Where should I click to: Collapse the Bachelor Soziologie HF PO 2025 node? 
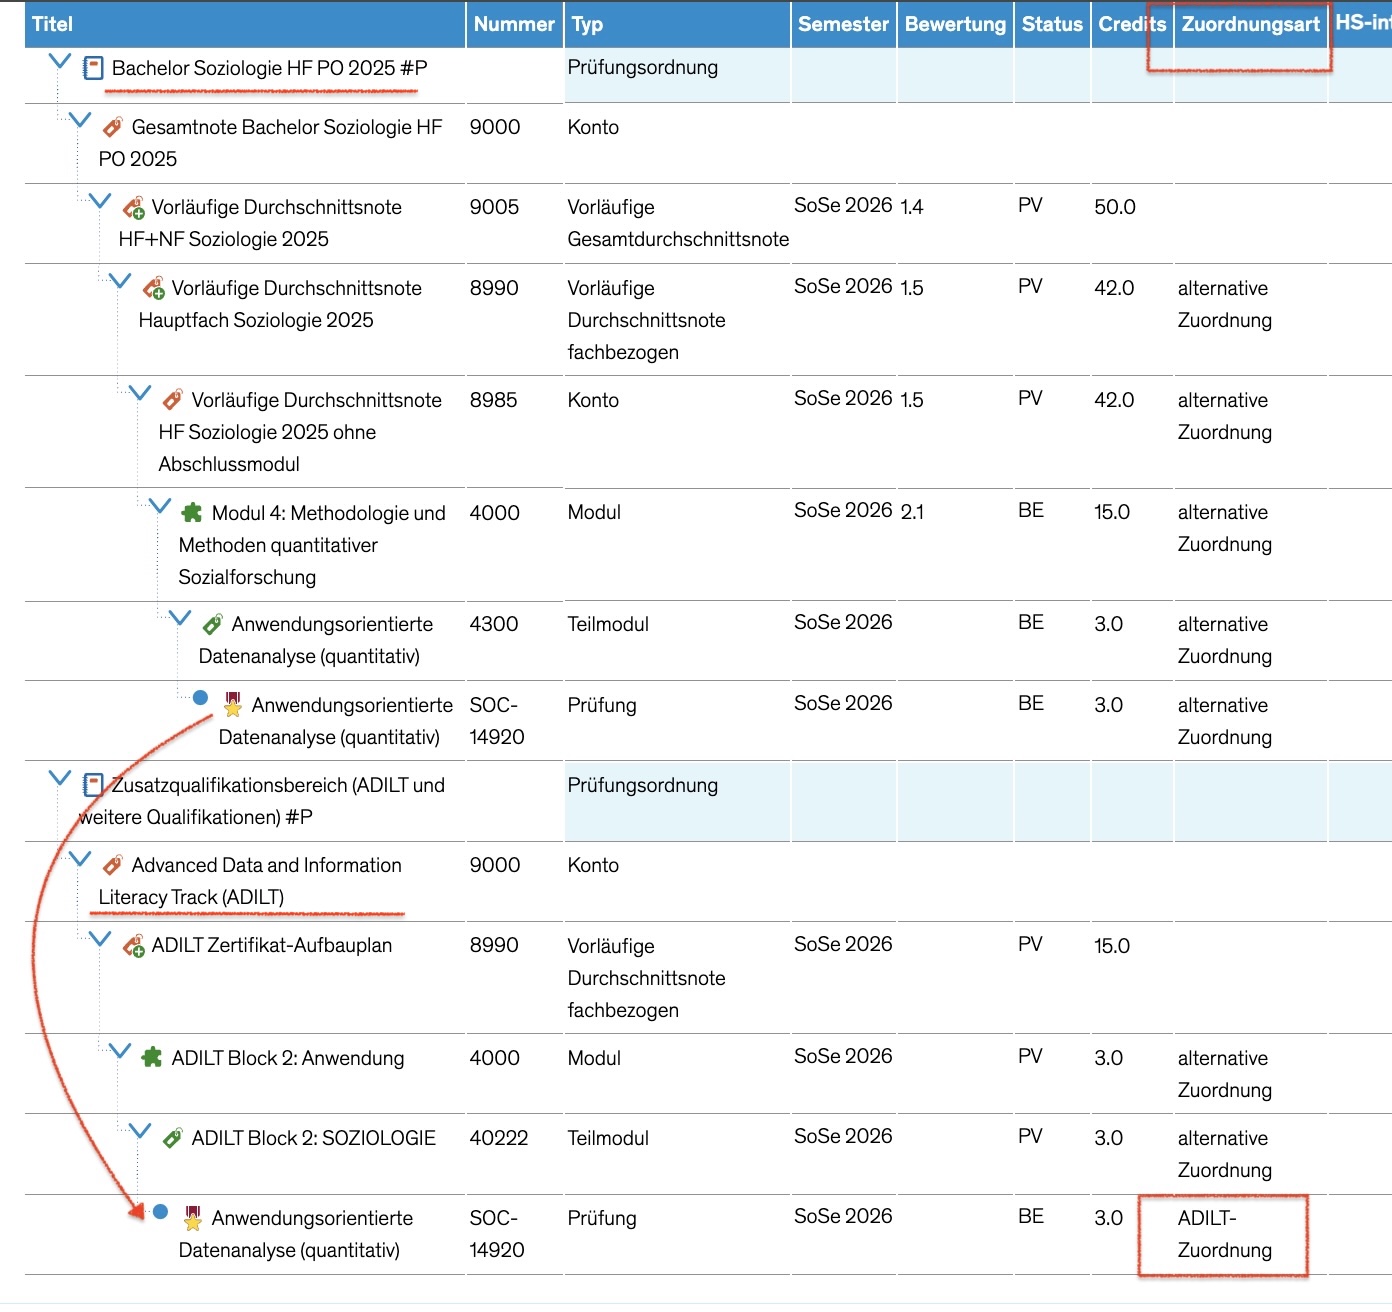60,61
